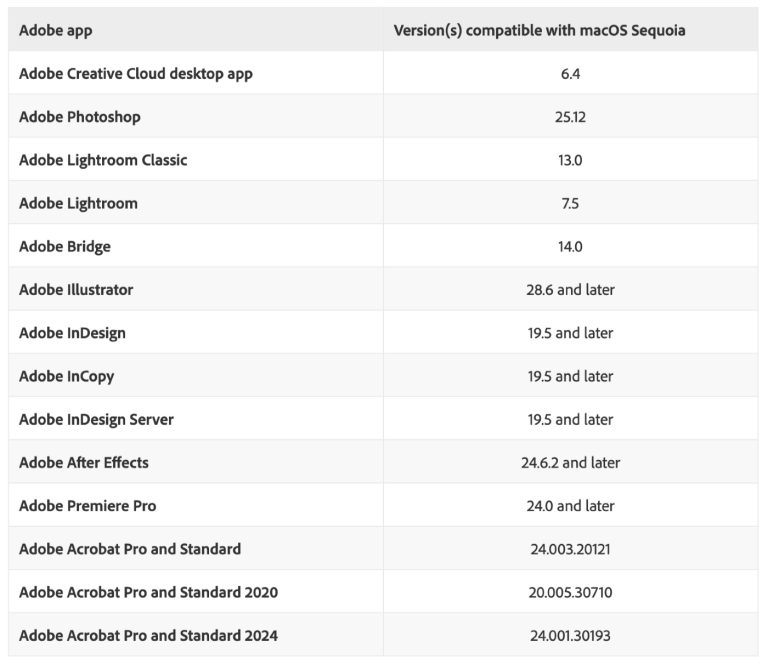768x670 pixels.
Task: Select the "24.0 and later" version cell
Action: 570,505
